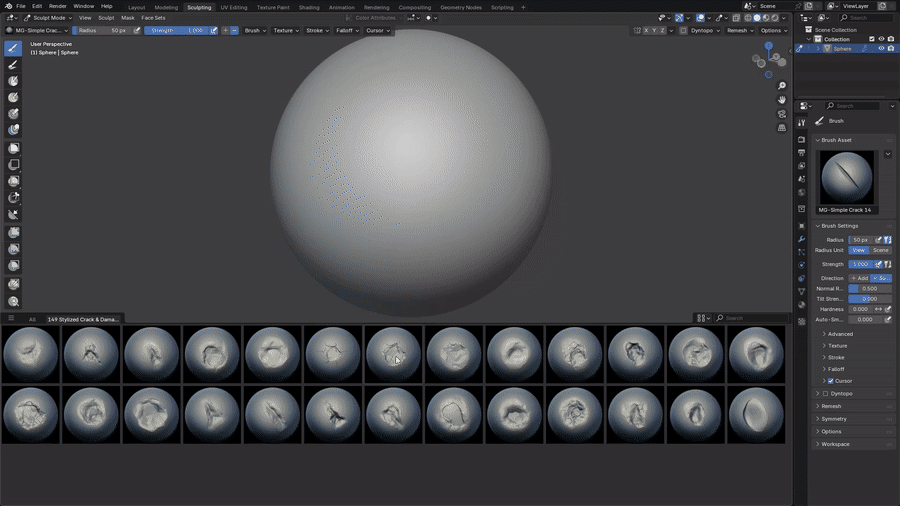Open the Falloff dropdown in header
900x506 pixels.
[x=347, y=30]
